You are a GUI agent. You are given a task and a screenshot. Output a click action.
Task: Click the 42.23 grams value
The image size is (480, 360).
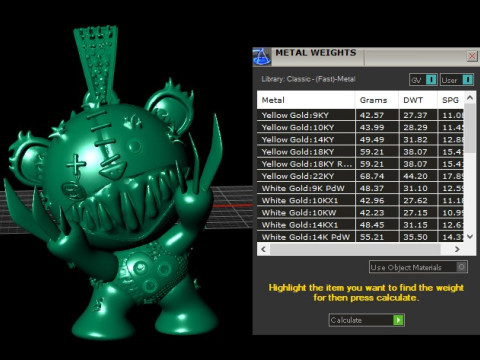(x=372, y=213)
